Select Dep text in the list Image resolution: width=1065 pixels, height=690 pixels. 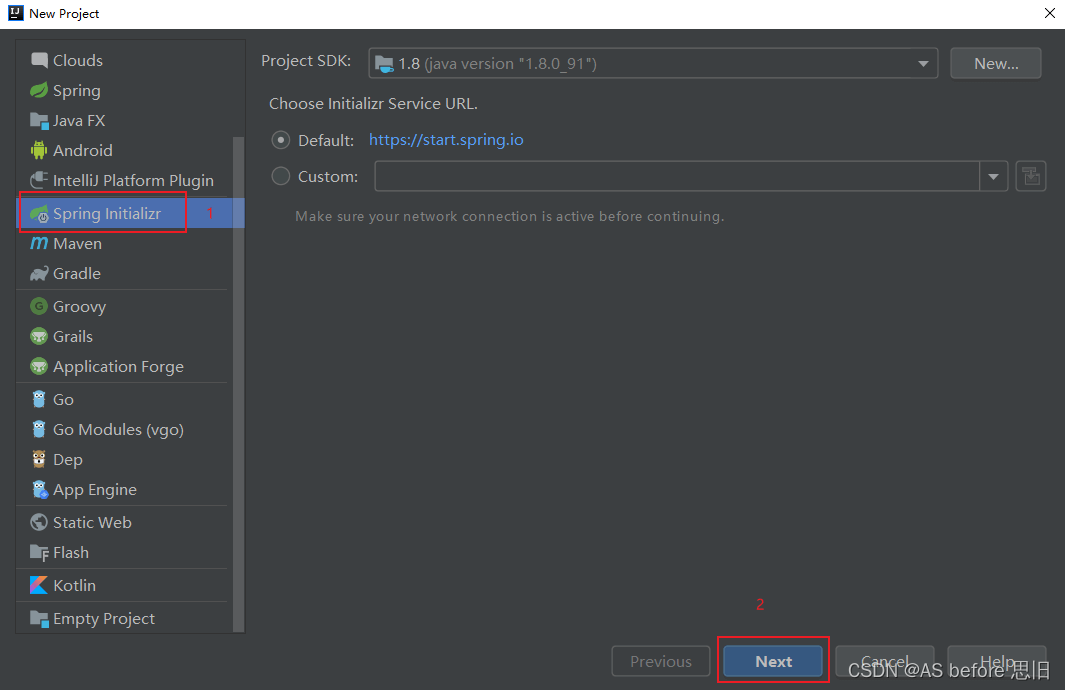coord(68,460)
